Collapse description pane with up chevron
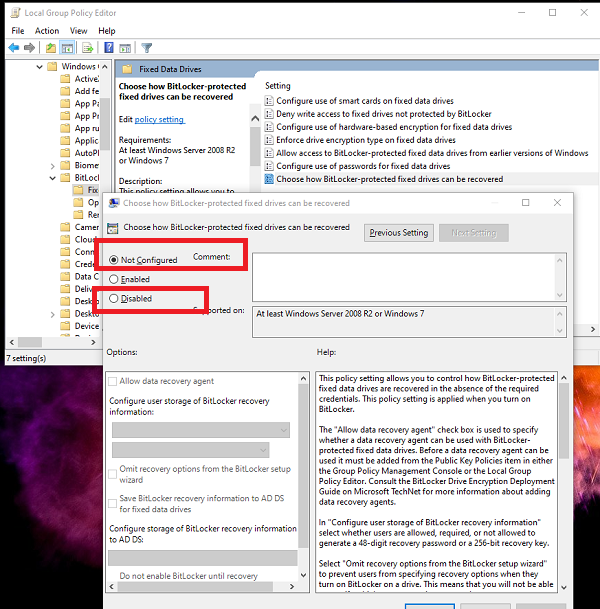The image size is (600, 609). pos(255,118)
